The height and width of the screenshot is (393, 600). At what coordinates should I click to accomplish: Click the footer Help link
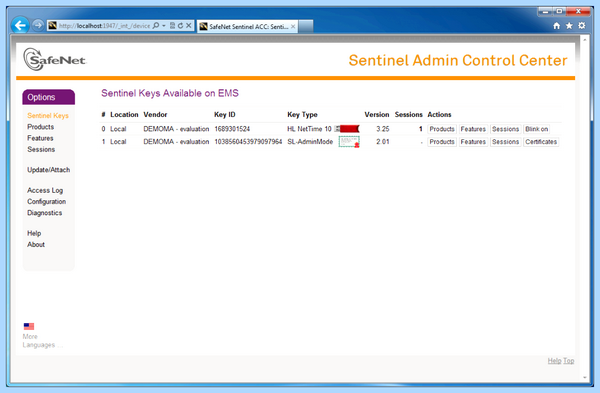554,360
